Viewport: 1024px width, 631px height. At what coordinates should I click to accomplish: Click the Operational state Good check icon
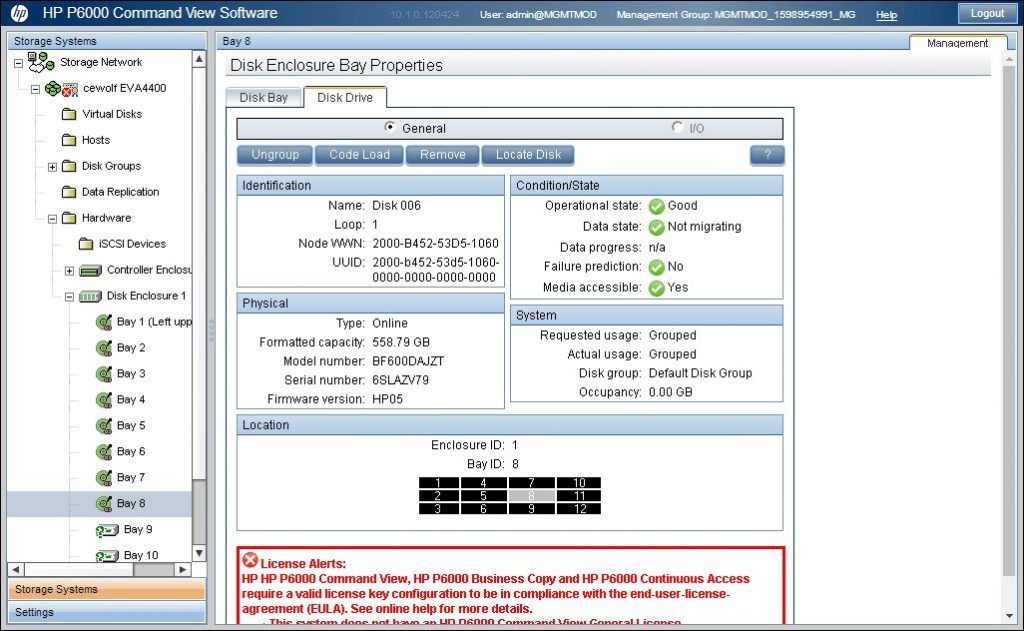656,206
